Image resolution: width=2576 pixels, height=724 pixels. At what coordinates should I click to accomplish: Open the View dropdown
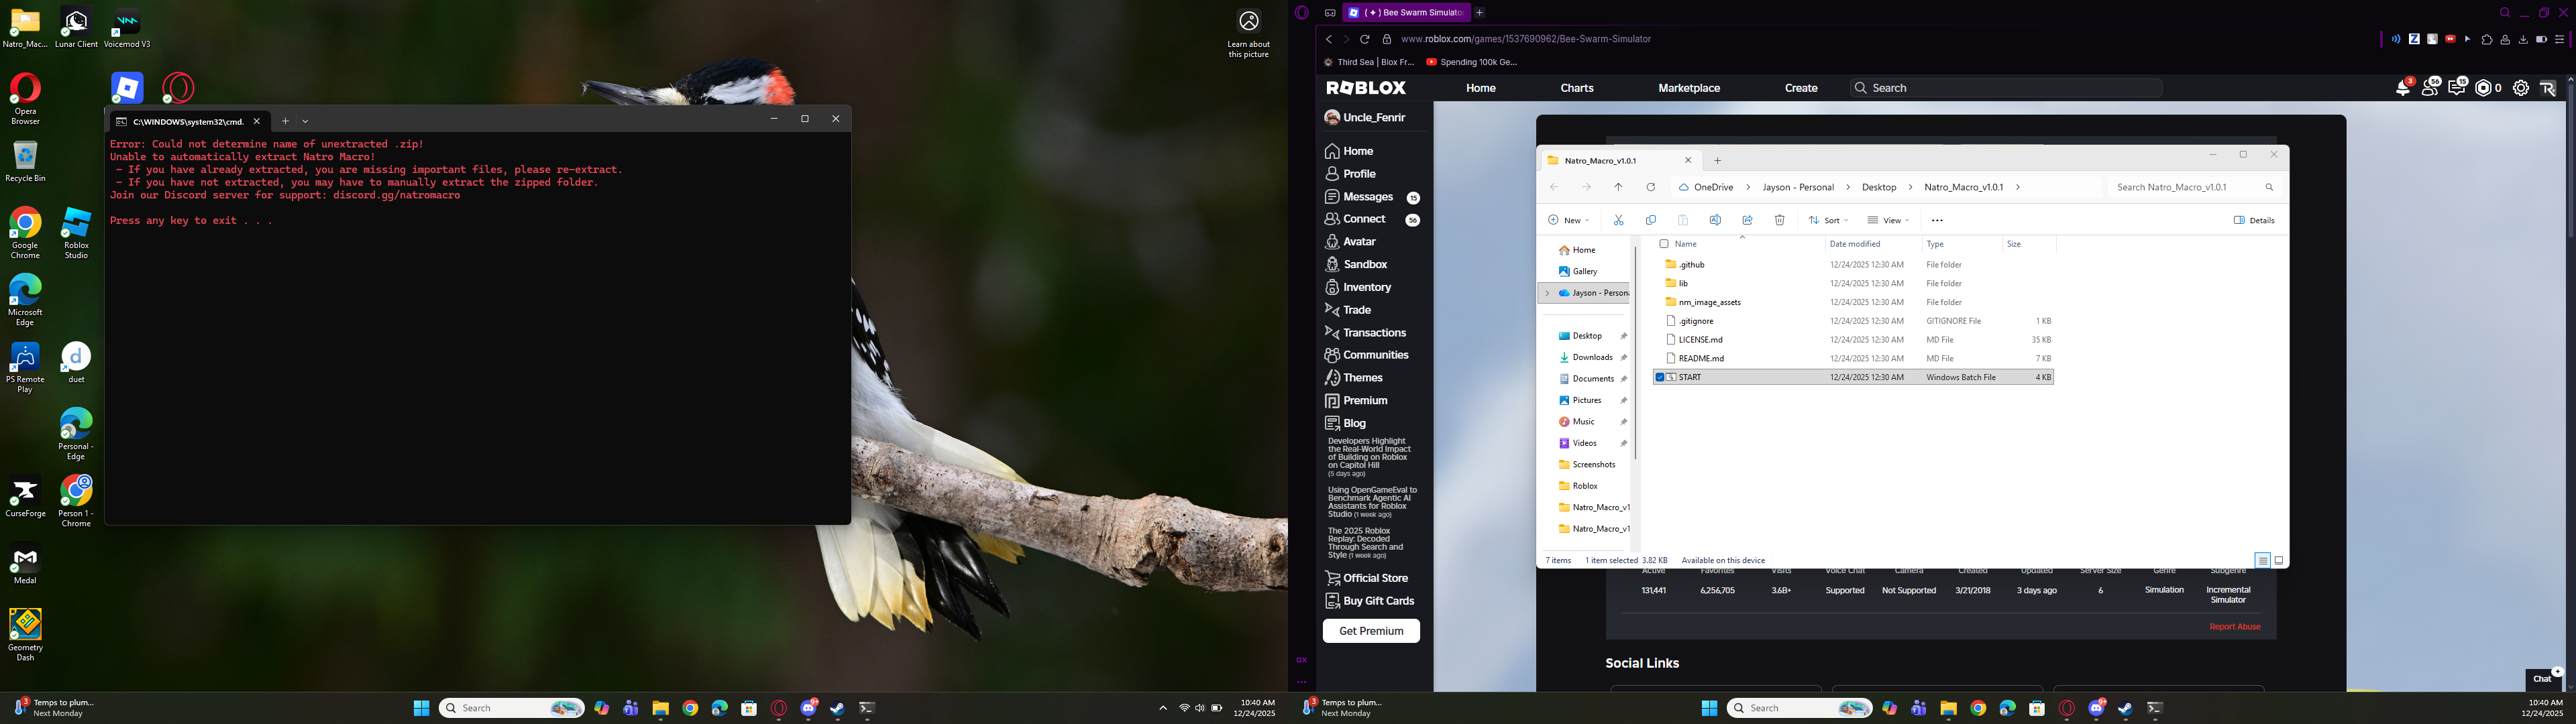pyautogui.click(x=1889, y=220)
